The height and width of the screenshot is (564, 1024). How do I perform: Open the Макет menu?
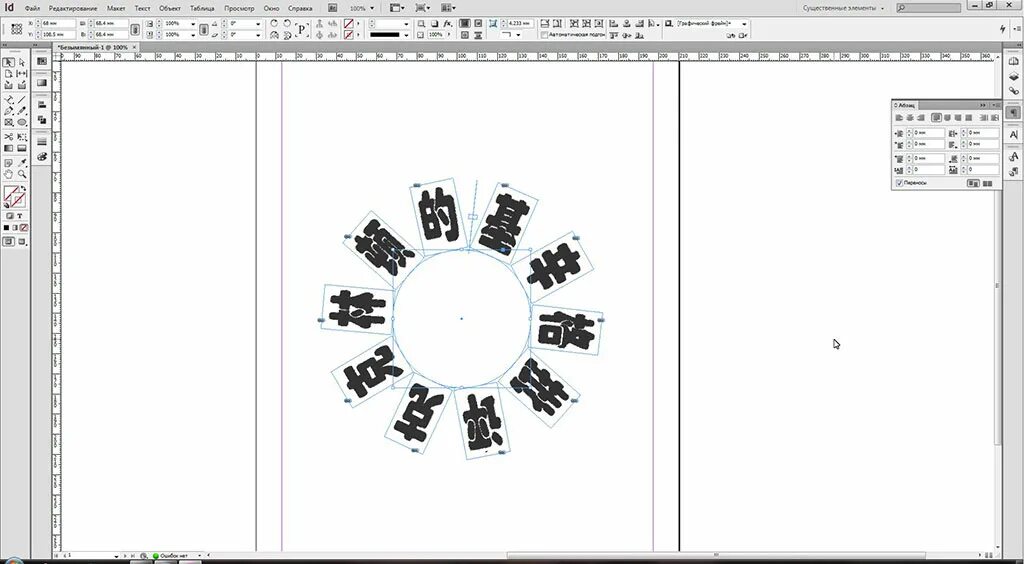116,8
